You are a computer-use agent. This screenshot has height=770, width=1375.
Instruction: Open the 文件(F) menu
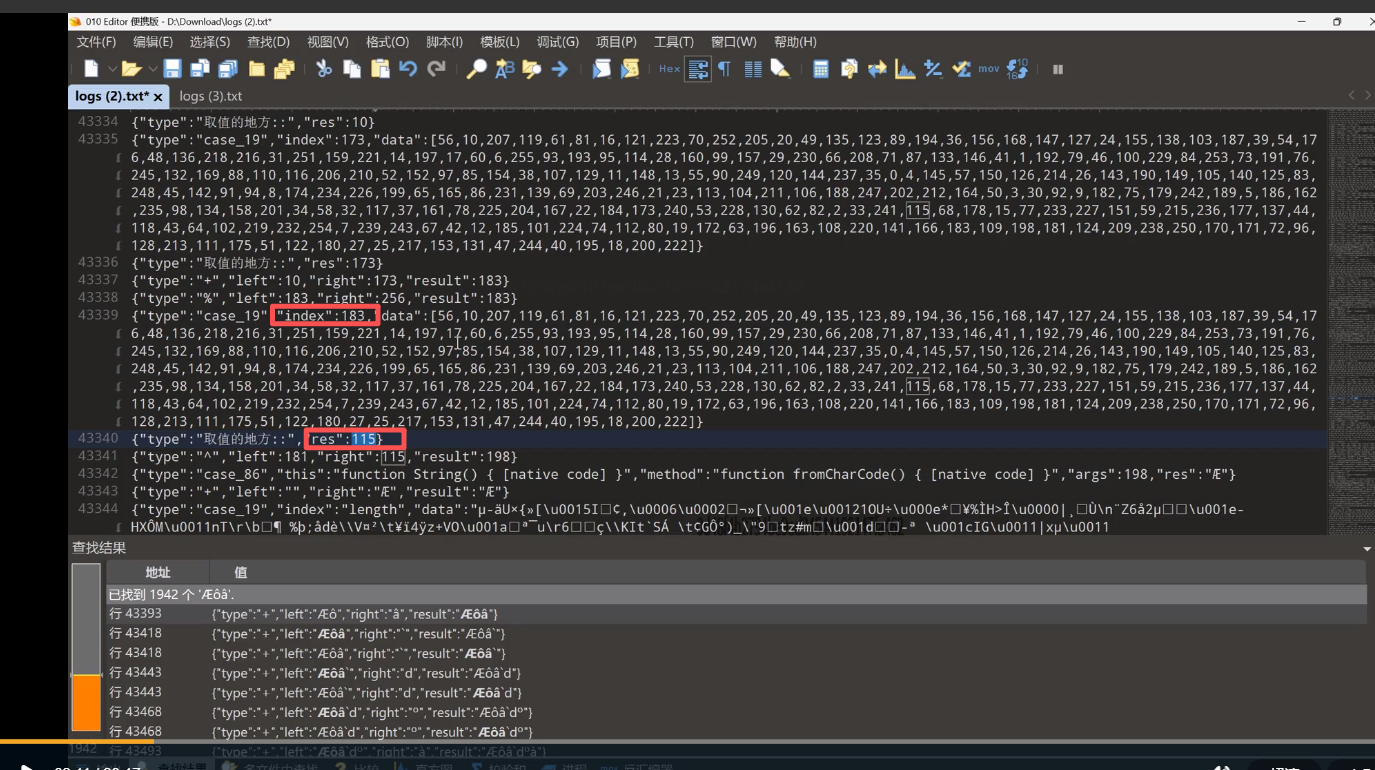click(97, 42)
